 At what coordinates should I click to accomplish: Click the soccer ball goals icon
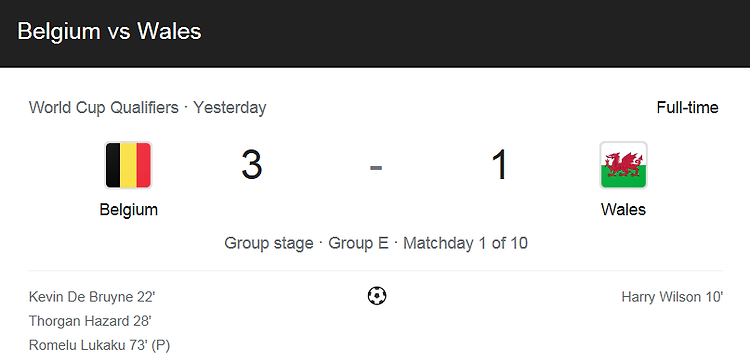tap(377, 296)
